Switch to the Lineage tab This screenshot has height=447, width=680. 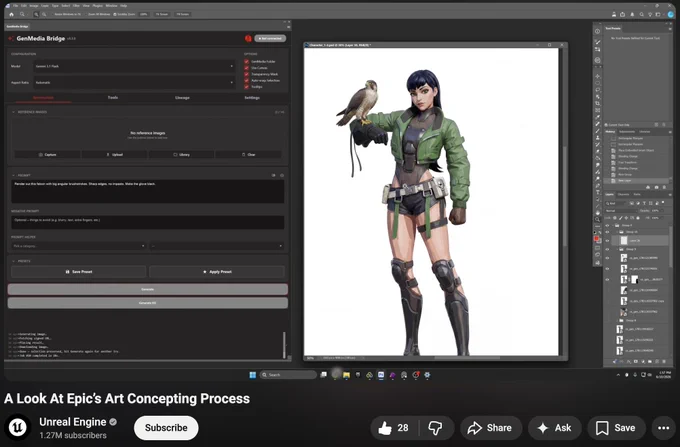pyautogui.click(x=182, y=98)
